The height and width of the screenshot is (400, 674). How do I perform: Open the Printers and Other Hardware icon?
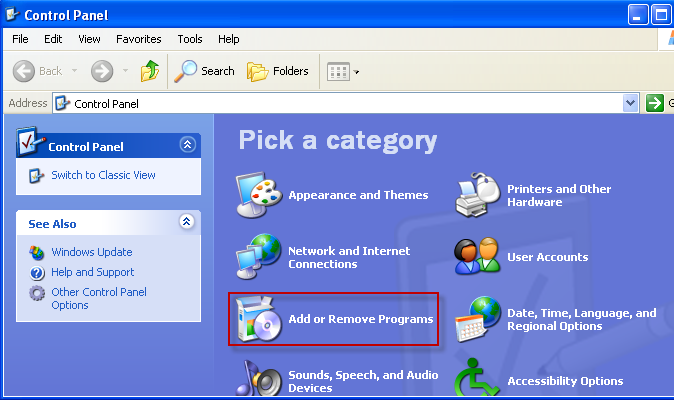tap(478, 195)
